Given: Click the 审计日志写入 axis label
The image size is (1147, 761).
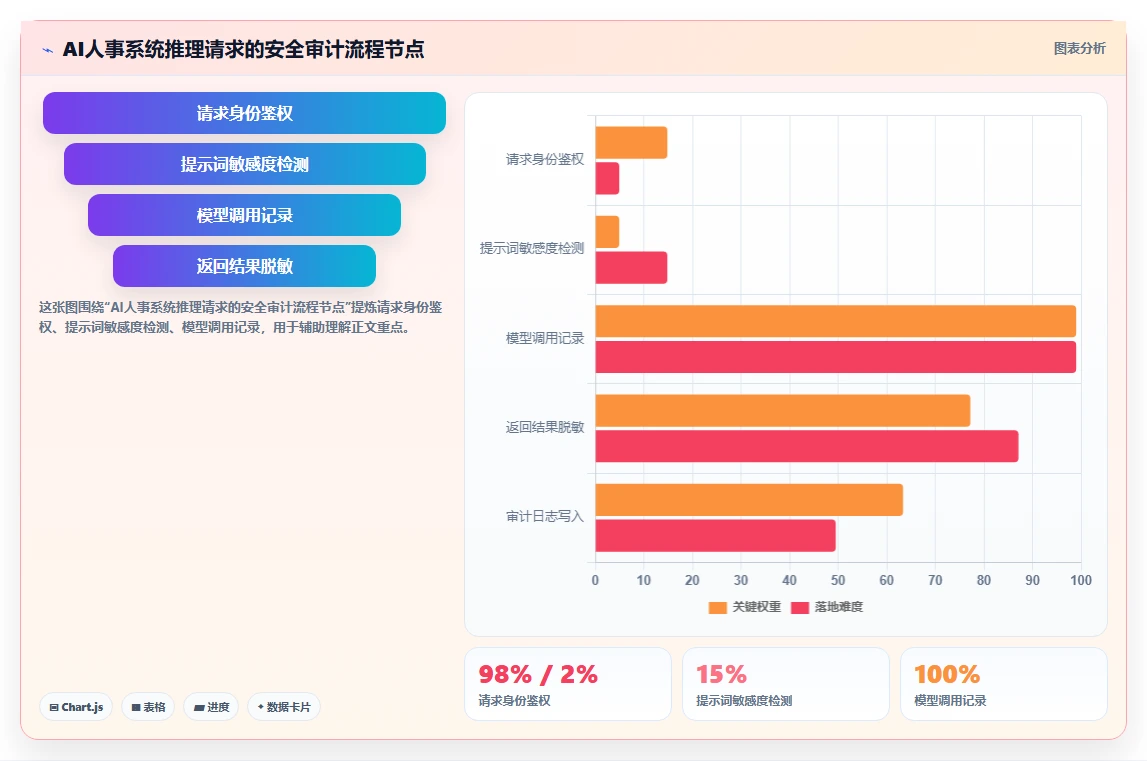Looking at the screenshot, I should pyautogui.click(x=545, y=517).
